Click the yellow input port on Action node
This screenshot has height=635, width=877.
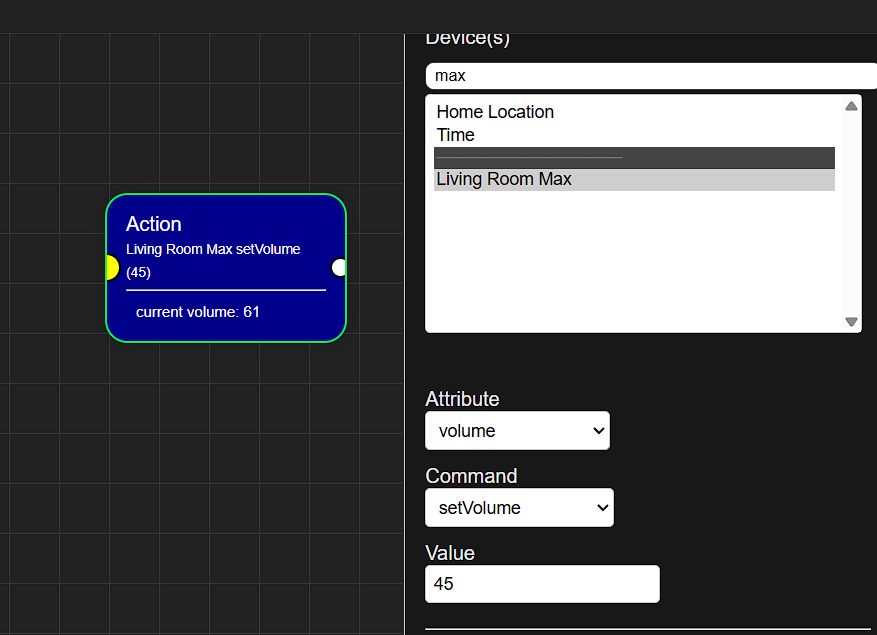click(111, 267)
